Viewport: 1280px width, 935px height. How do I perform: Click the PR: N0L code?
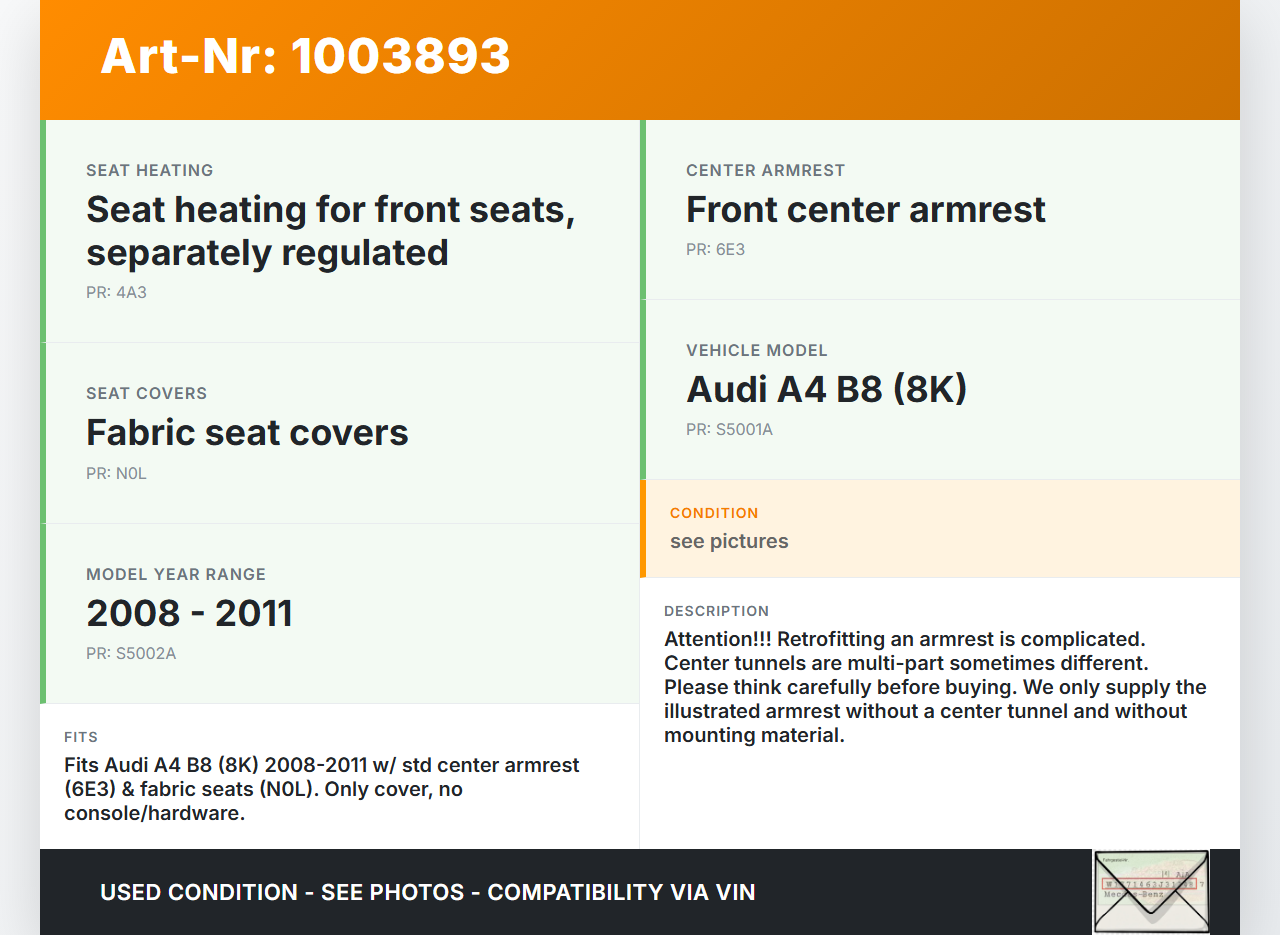tap(116, 474)
